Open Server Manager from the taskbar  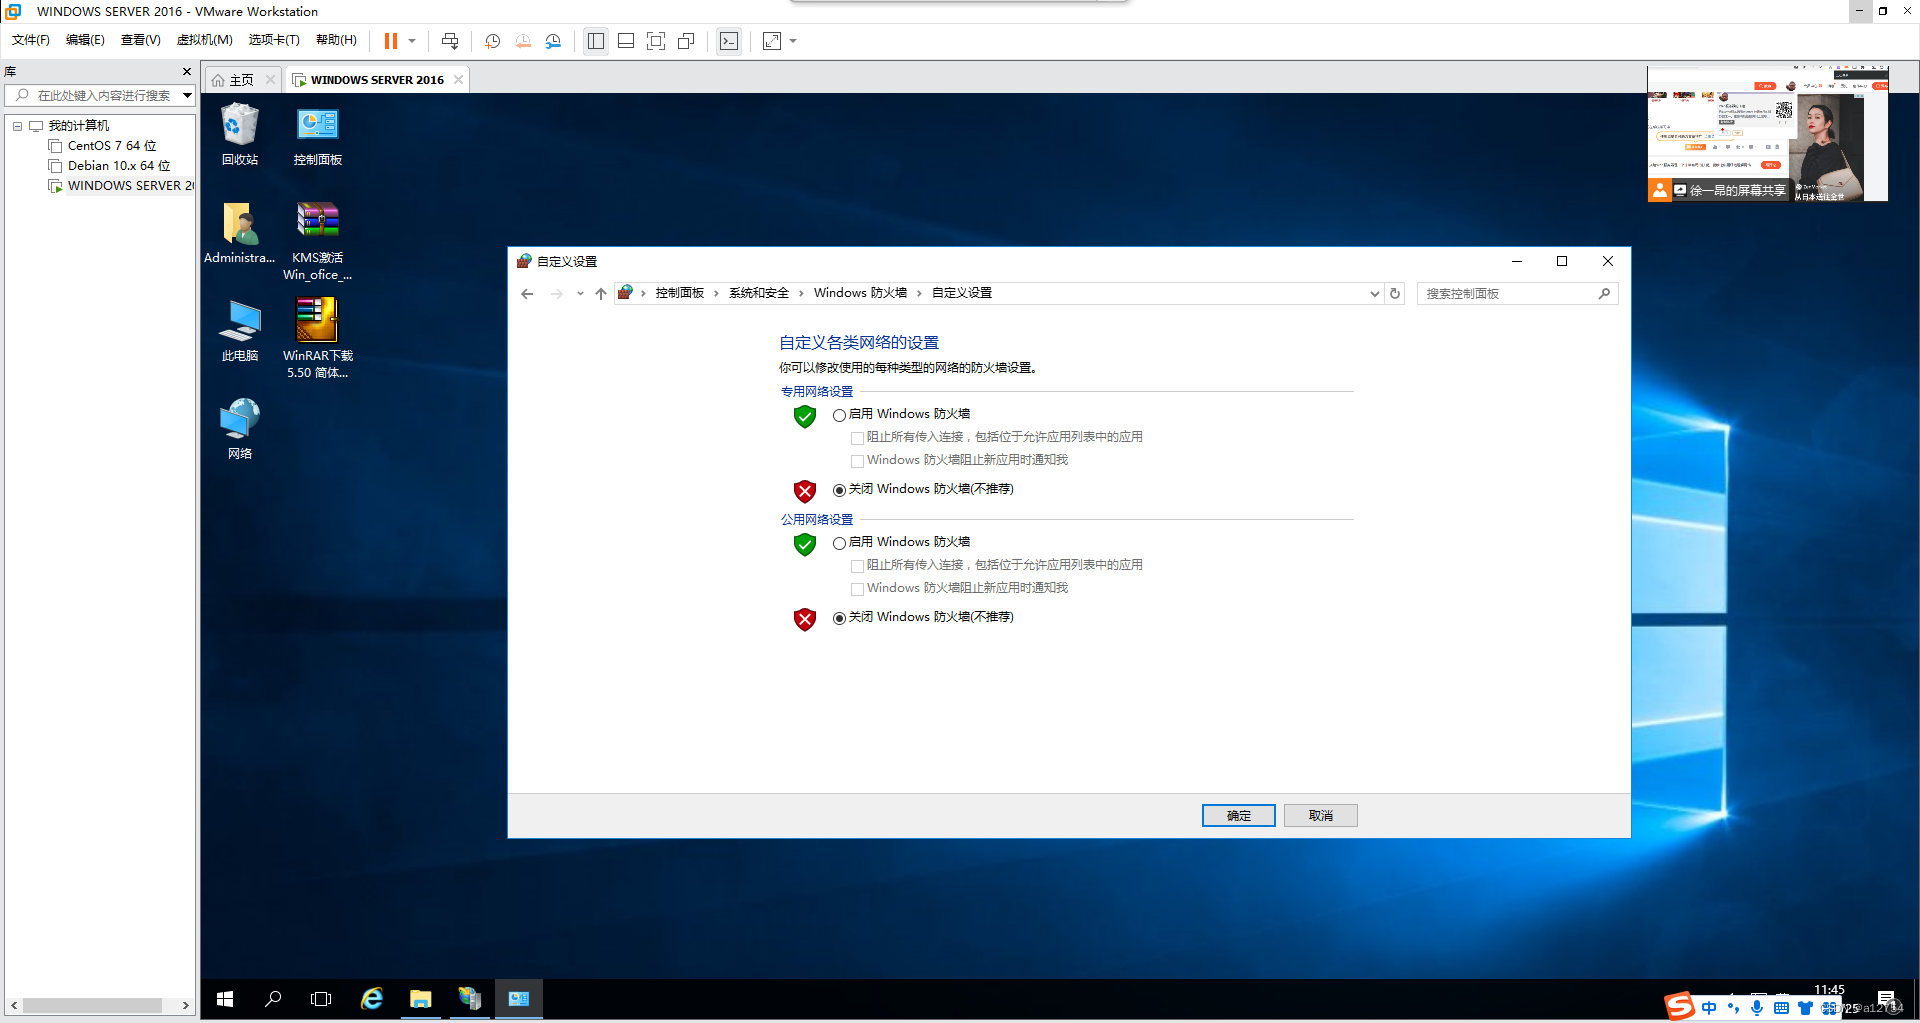coord(469,999)
